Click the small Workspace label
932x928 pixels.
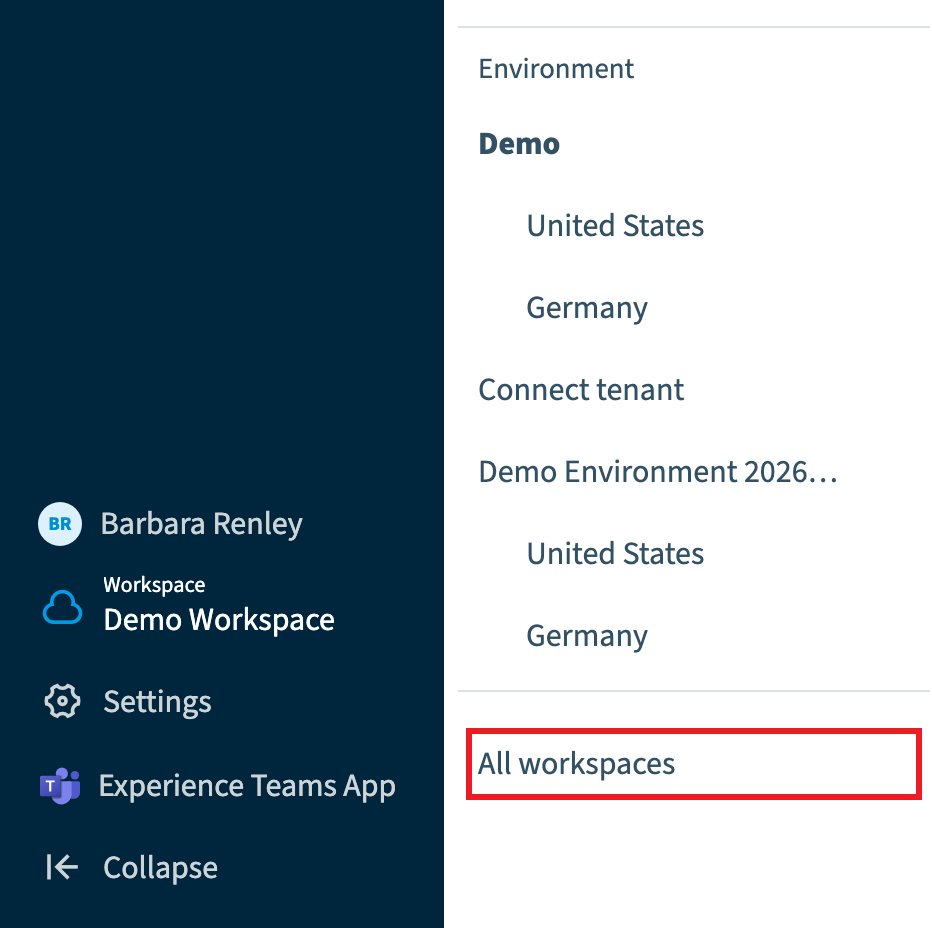pyautogui.click(x=155, y=585)
